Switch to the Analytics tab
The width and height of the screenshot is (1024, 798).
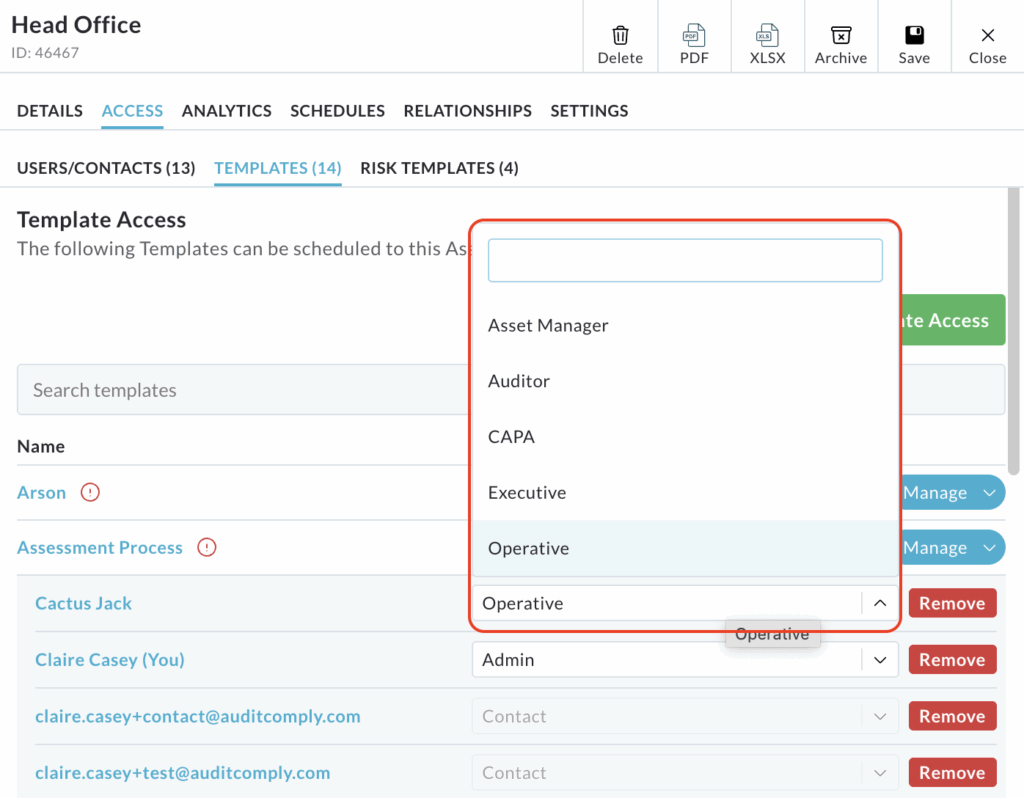pyautogui.click(x=226, y=111)
